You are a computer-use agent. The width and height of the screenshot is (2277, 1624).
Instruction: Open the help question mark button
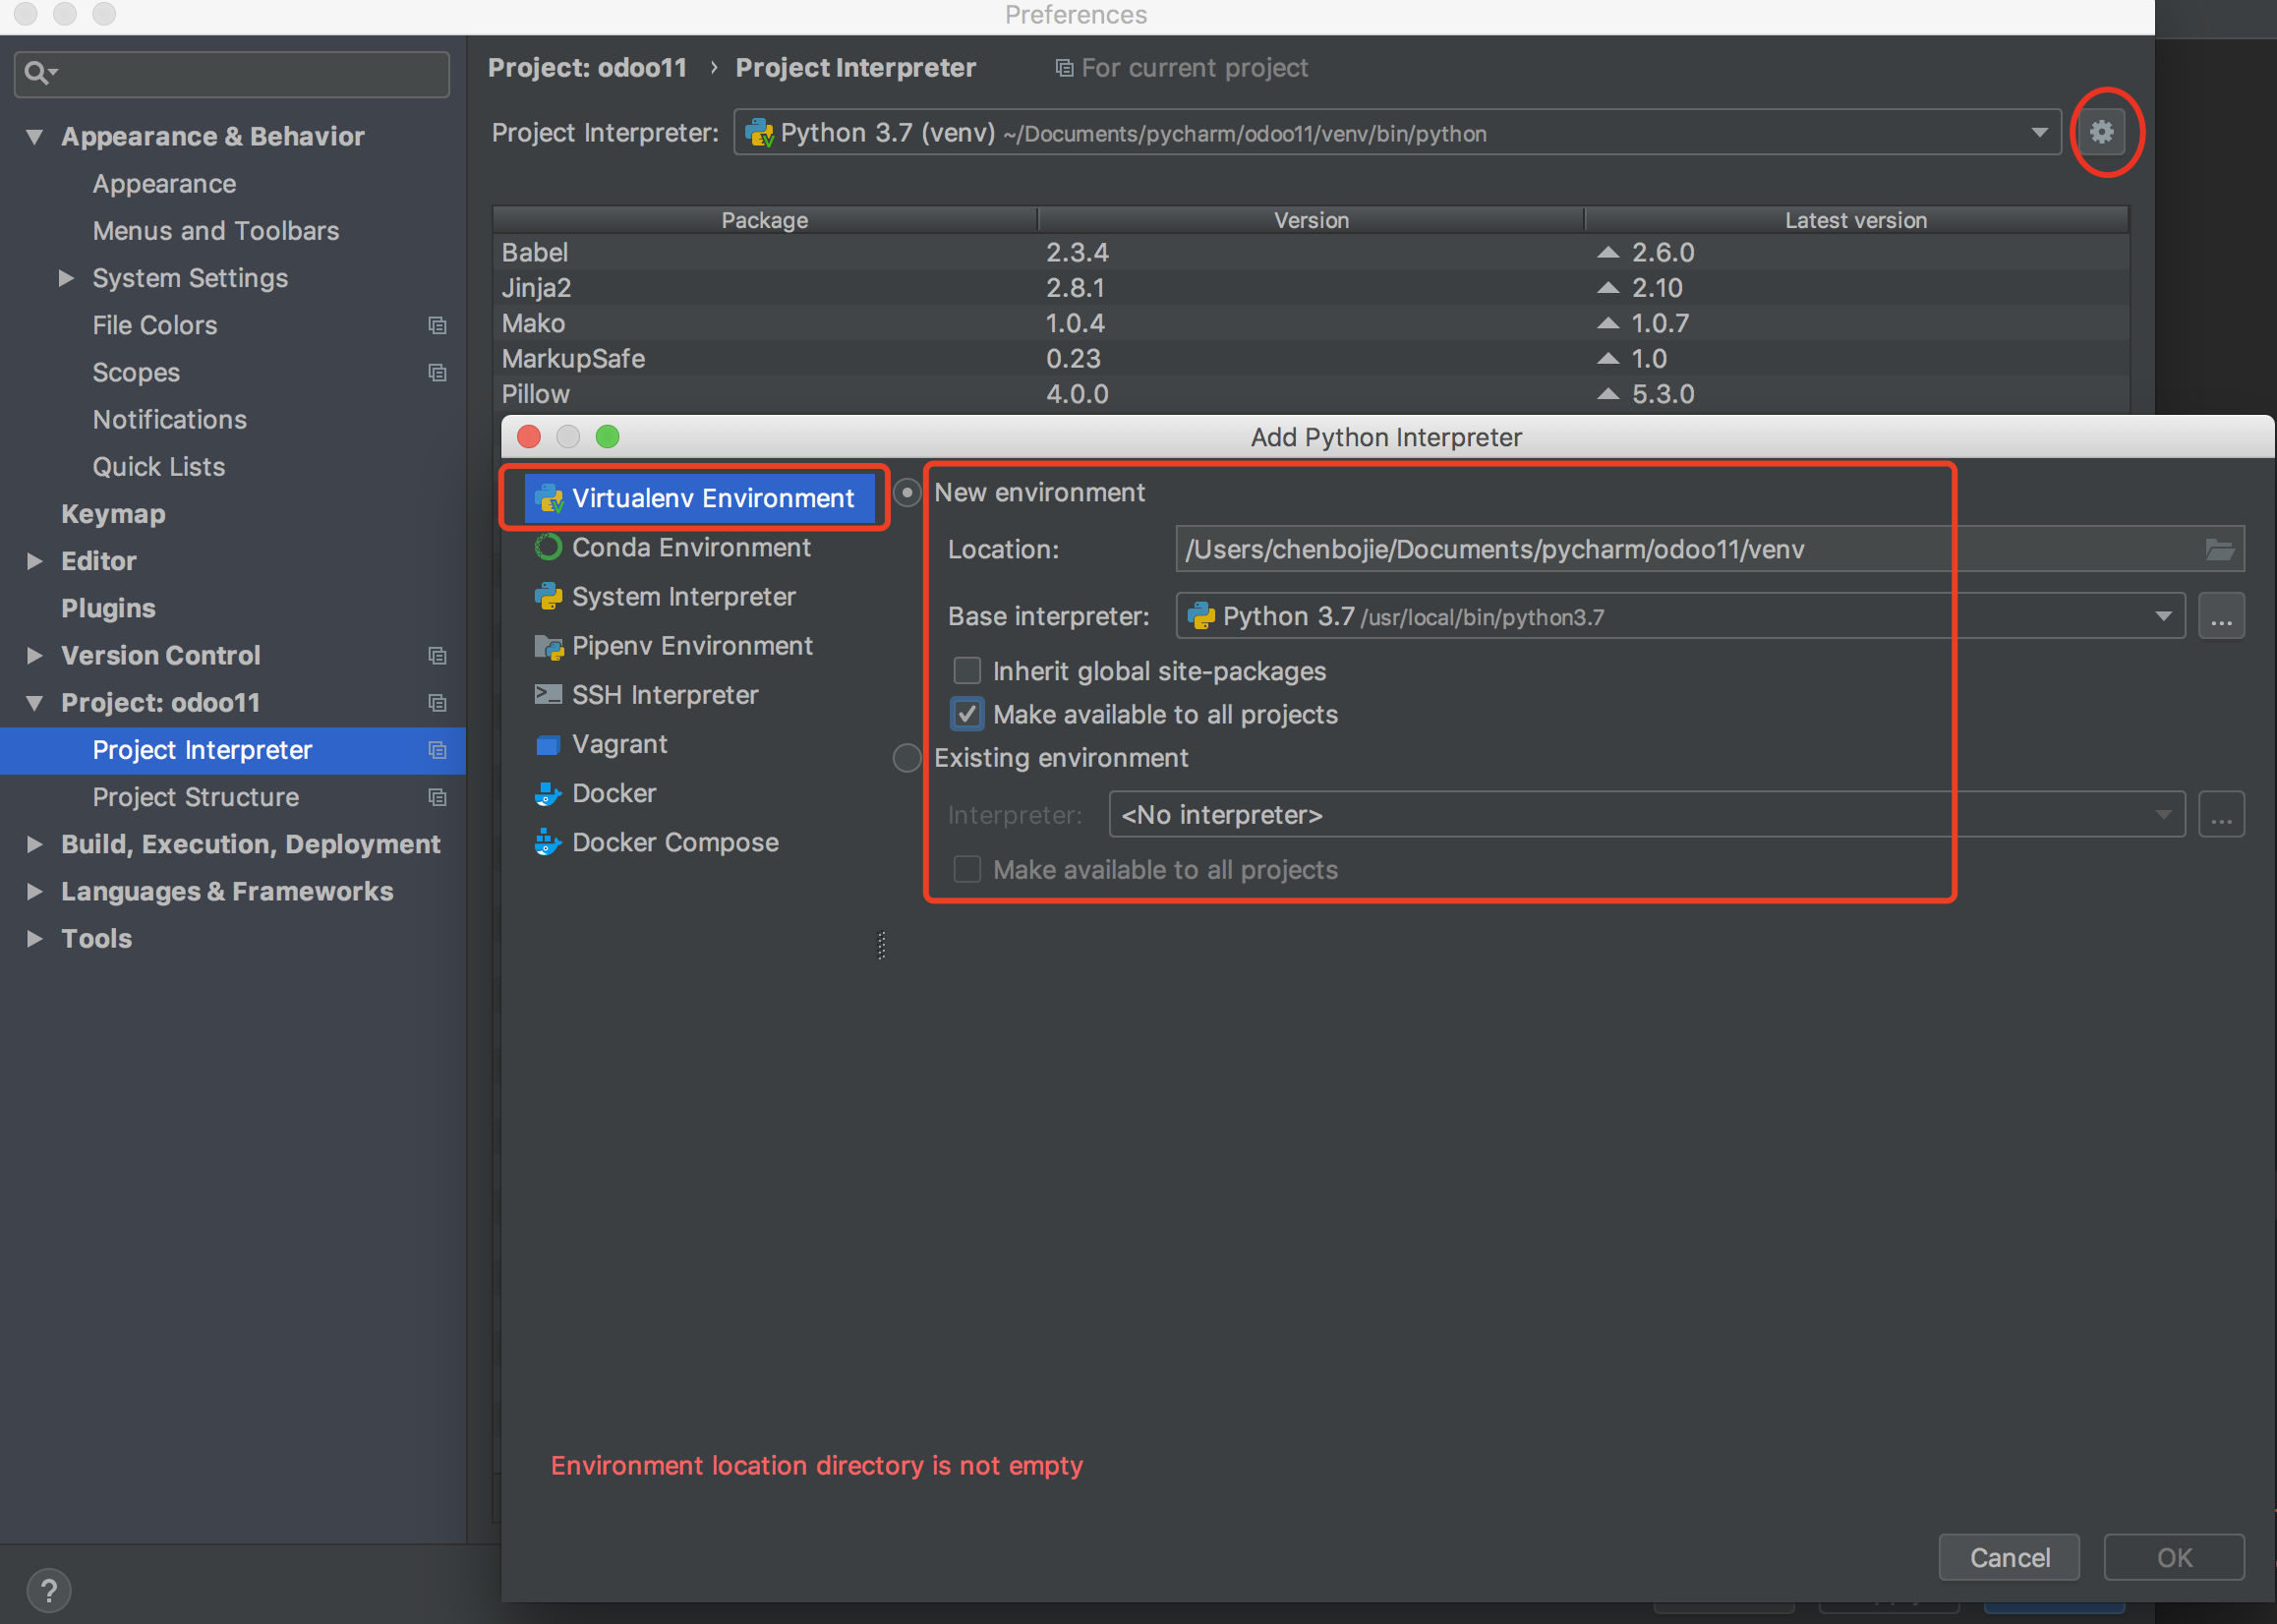[49, 1590]
